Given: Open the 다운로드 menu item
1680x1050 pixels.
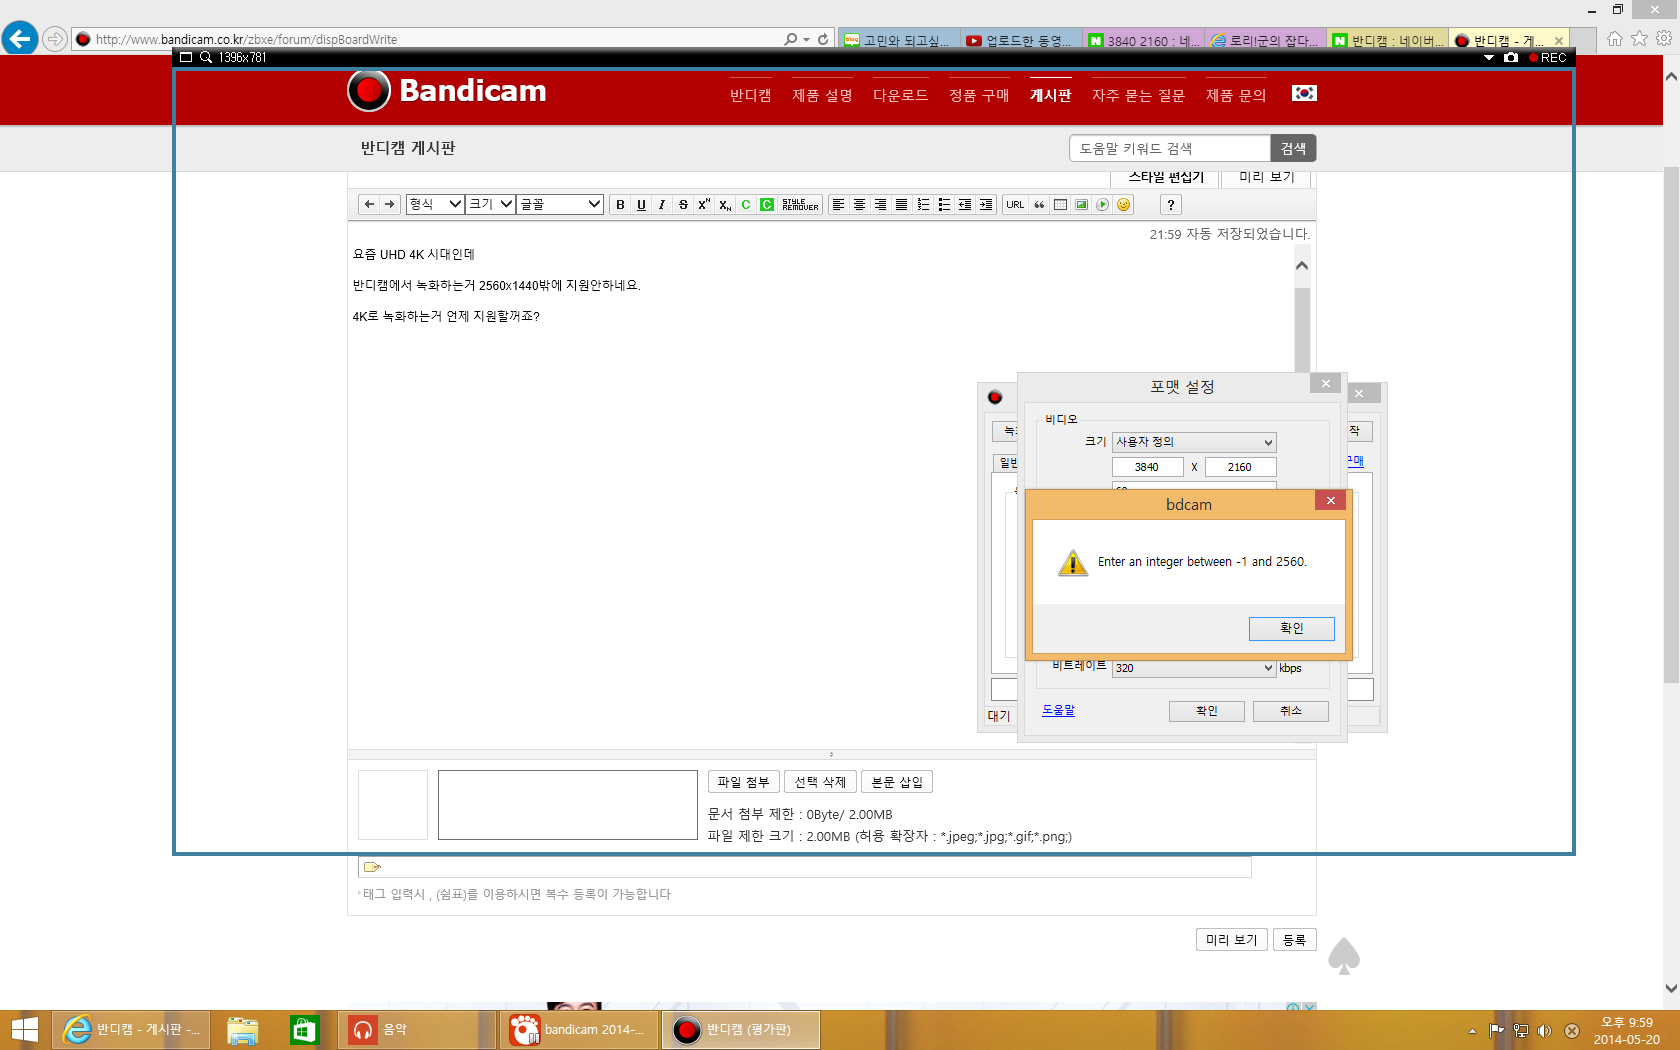Looking at the screenshot, I should point(900,95).
